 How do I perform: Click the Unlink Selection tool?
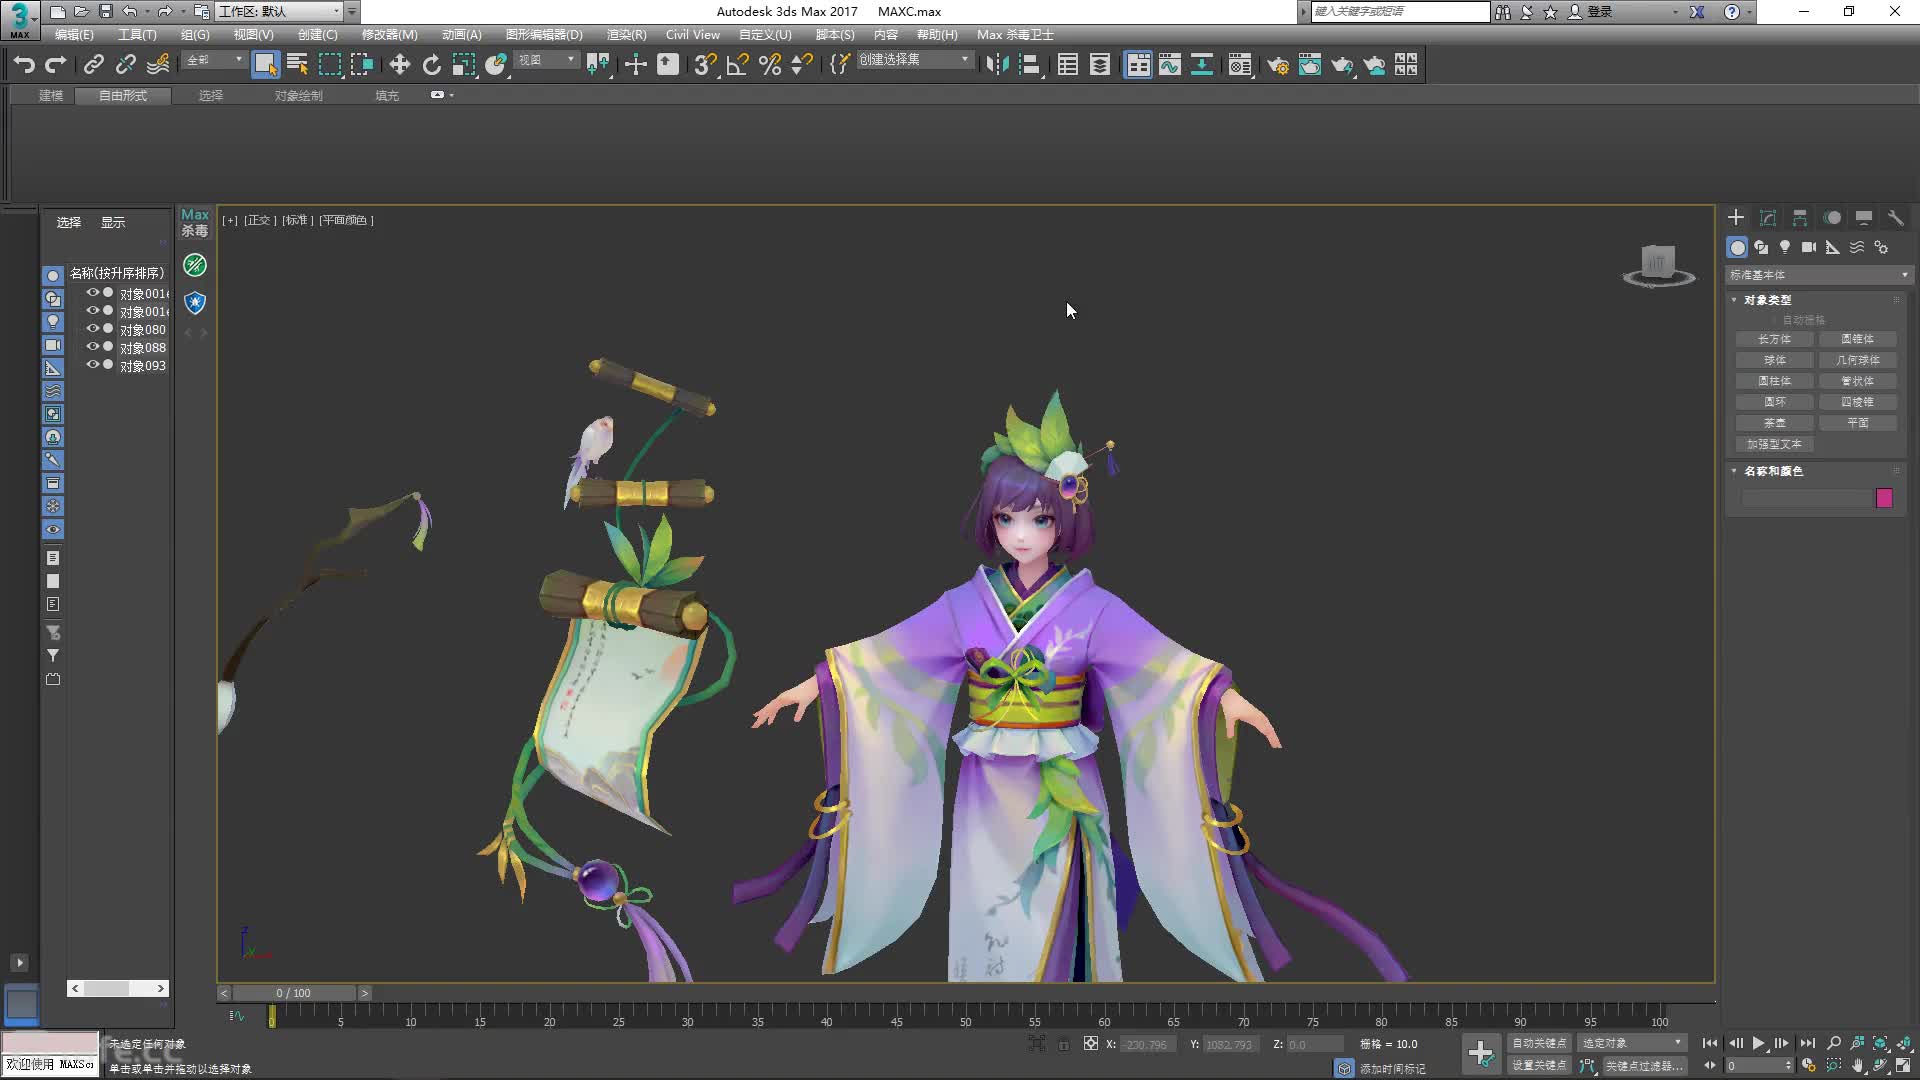pyautogui.click(x=126, y=65)
